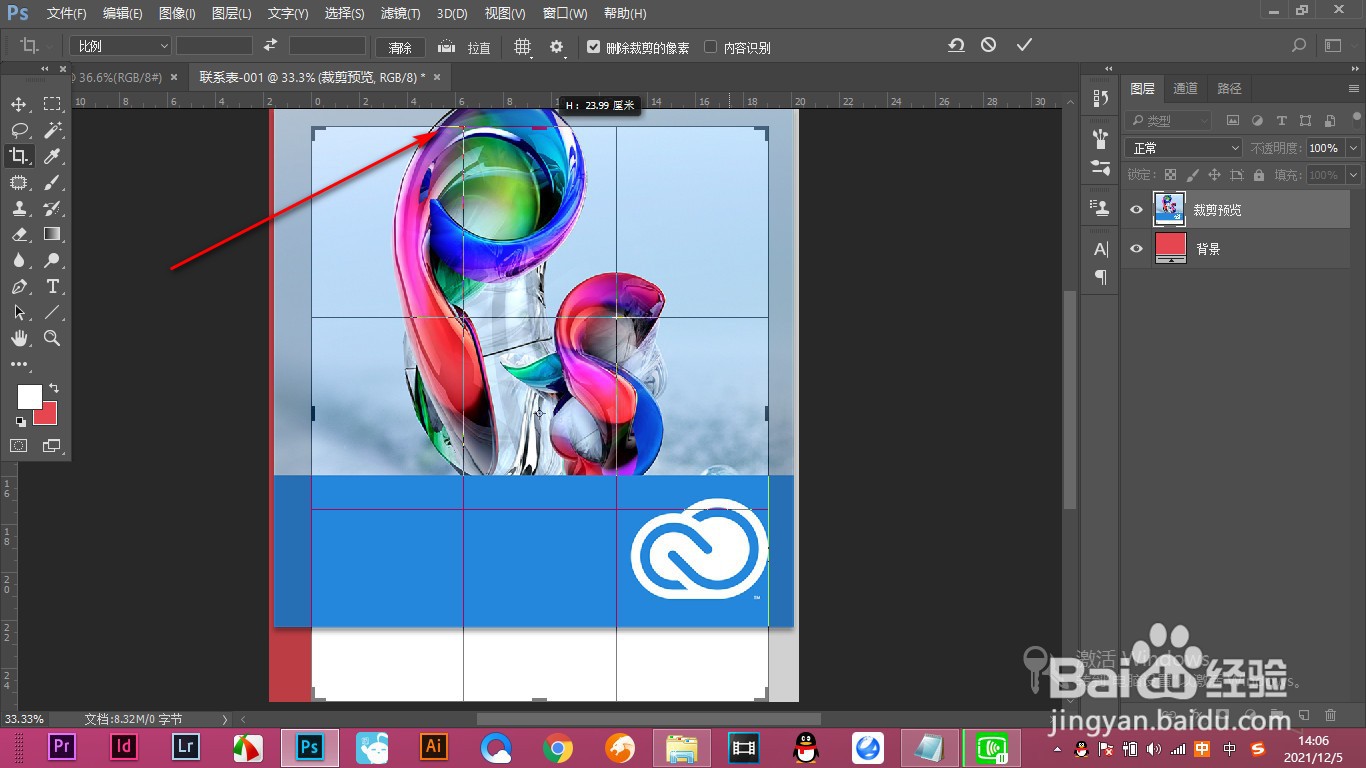Reset the crop box
The width and height of the screenshot is (1366, 768).
tap(956, 45)
